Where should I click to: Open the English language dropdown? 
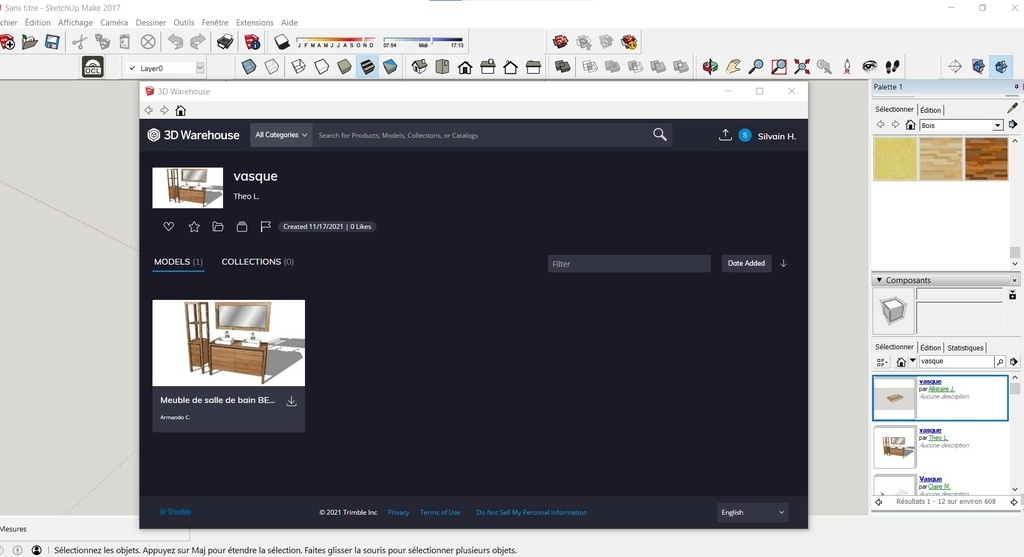point(752,513)
